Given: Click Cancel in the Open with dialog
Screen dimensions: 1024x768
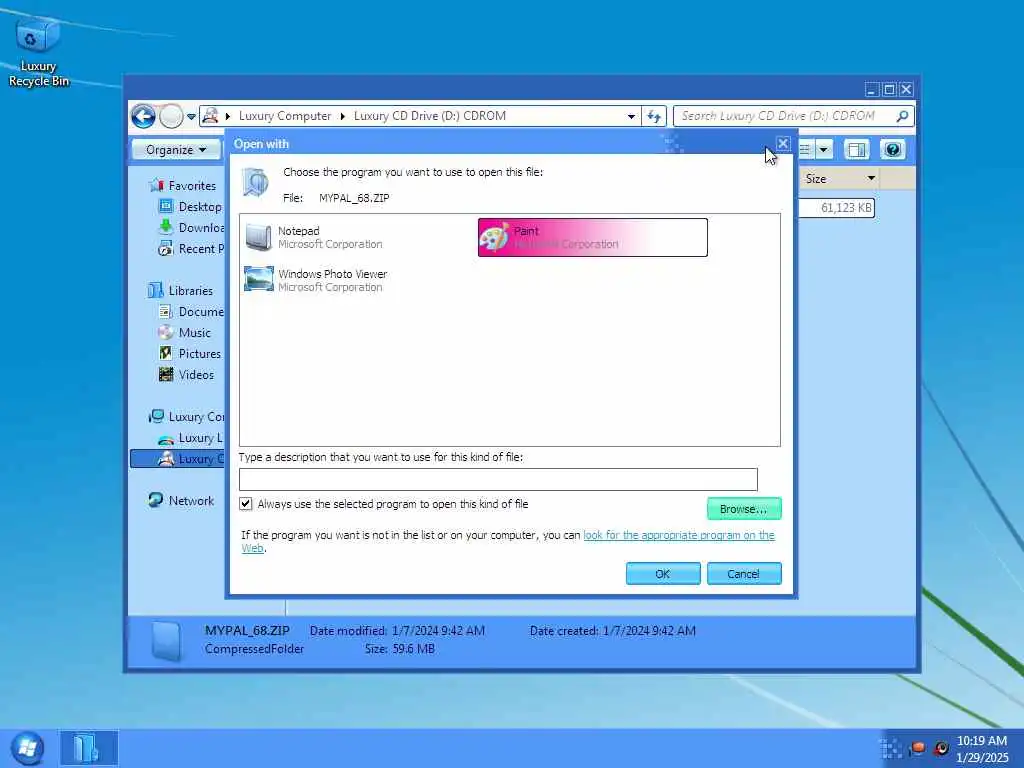Looking at the screenshot, I should point(744,573).
